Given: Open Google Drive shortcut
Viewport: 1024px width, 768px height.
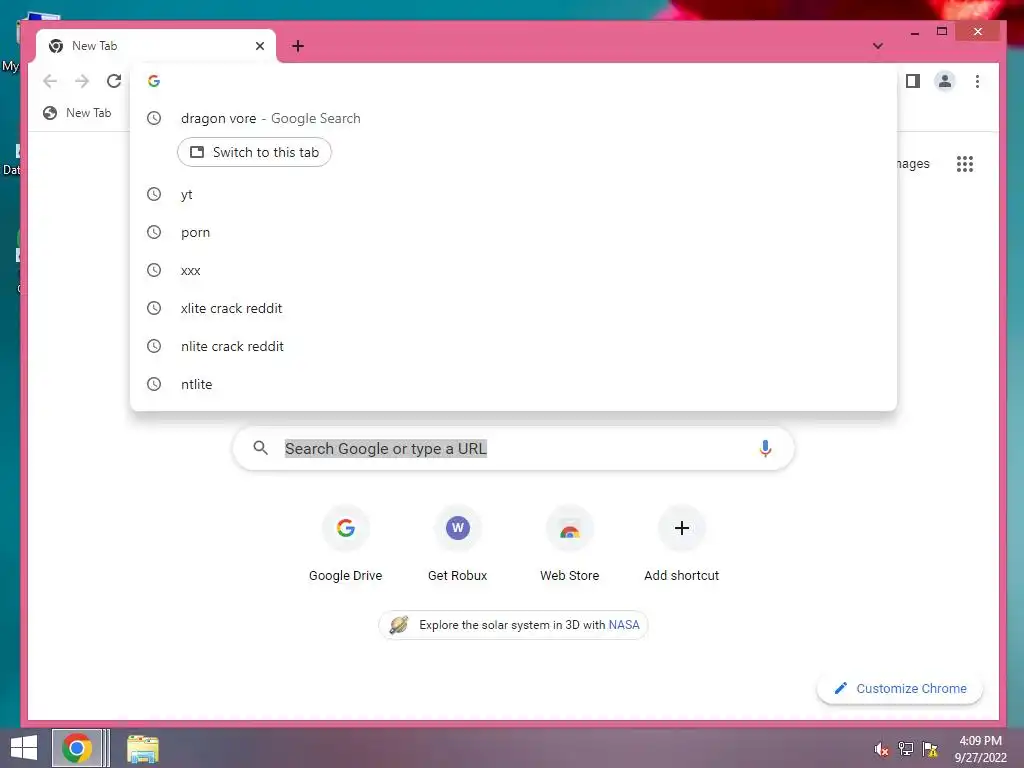Looking at the screenshot, I should 345,543.
